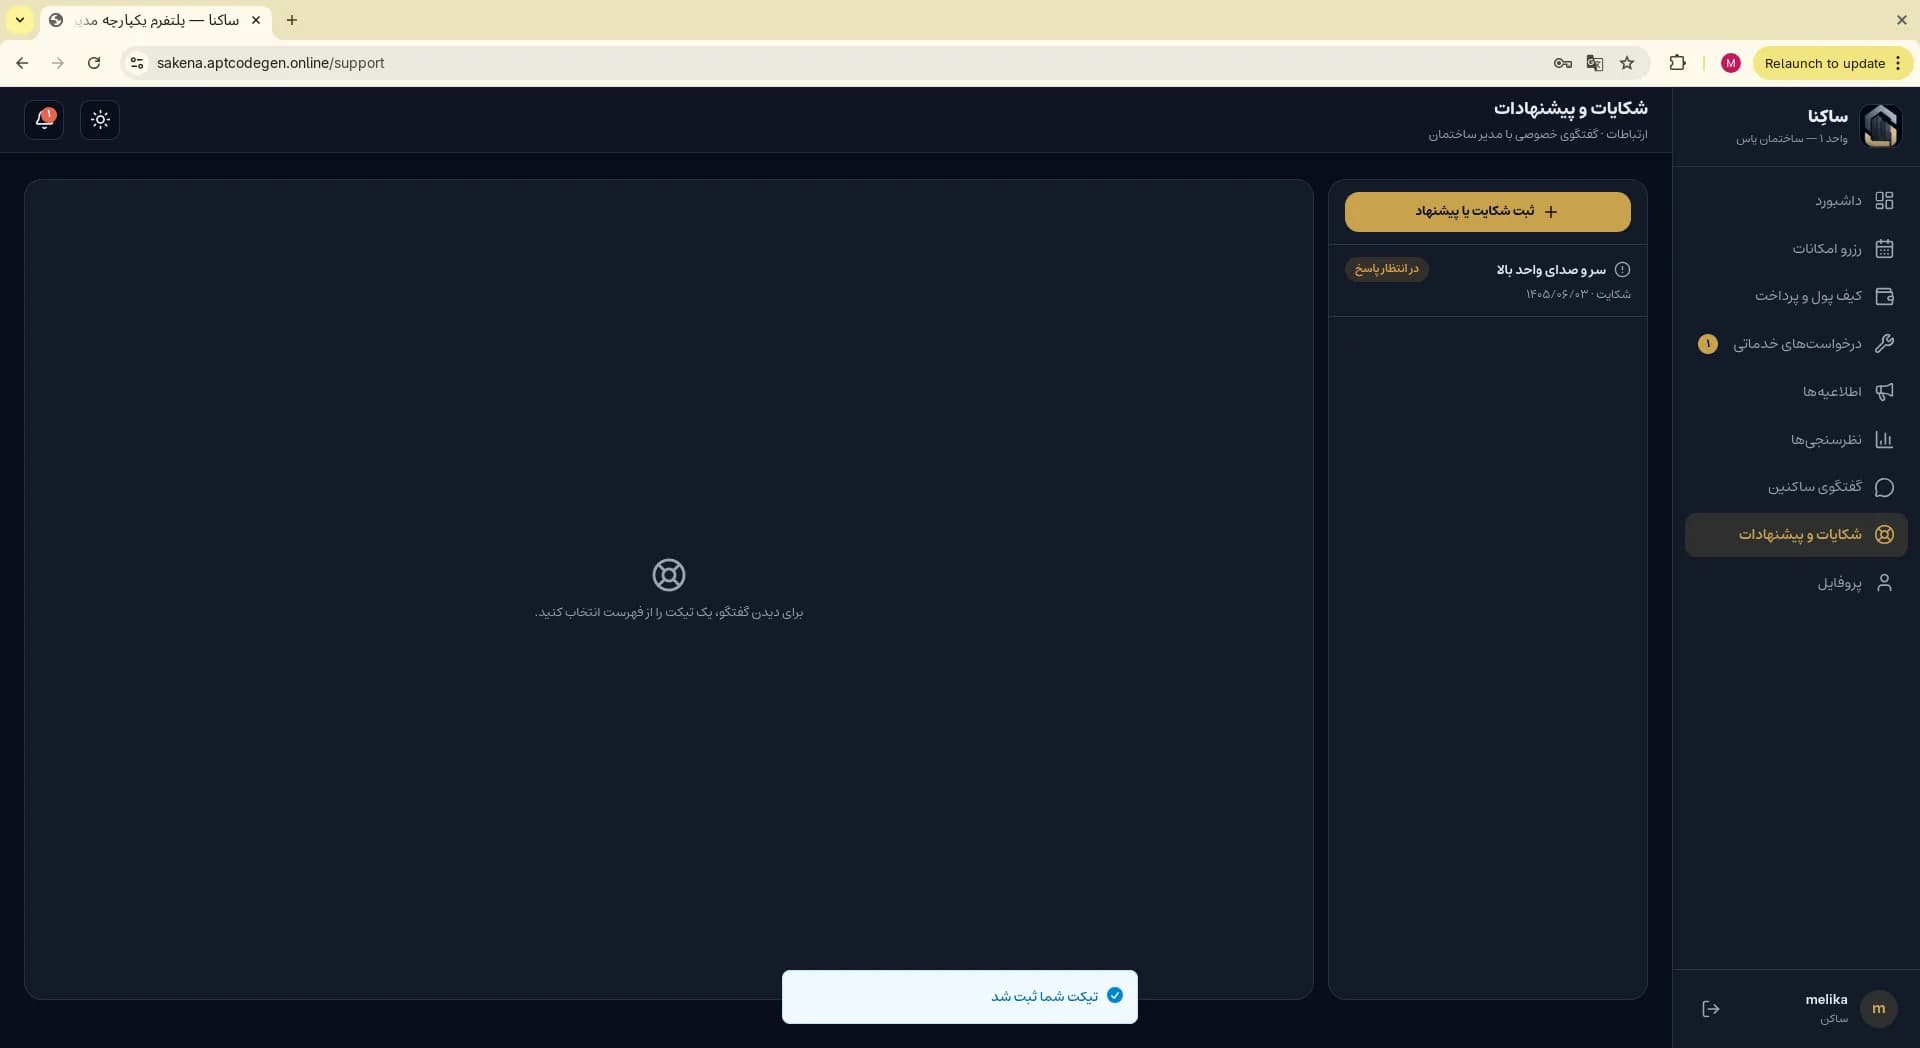Click the wallet icon for کیف پول و پرداخت
Viewport: 1920px width, 1048px height.
click(1884, 296)
